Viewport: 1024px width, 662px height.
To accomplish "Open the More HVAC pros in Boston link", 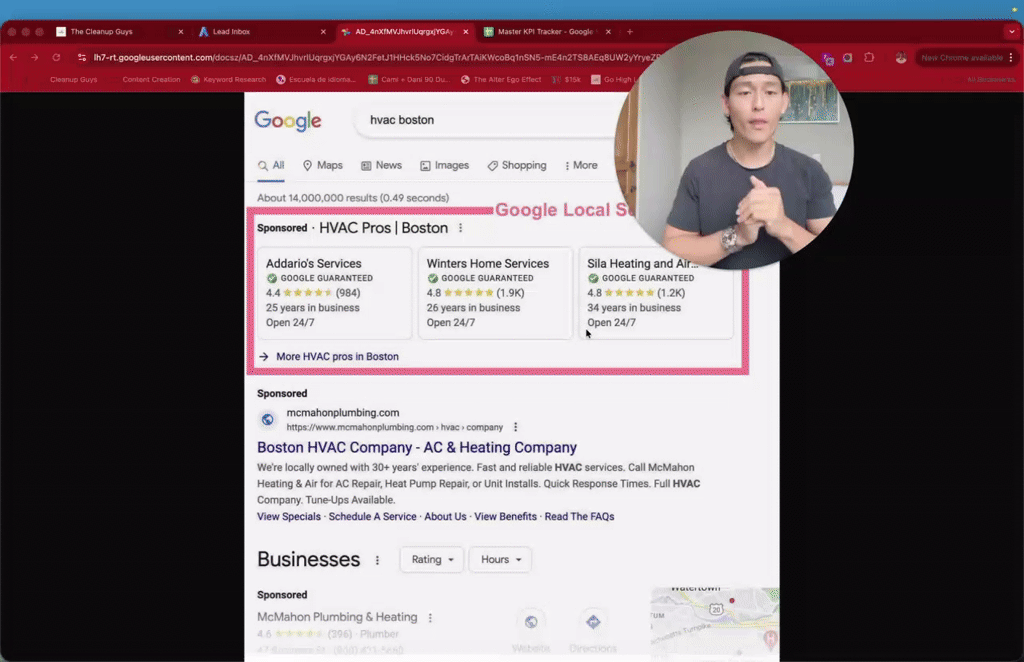I will click(337, 356).
